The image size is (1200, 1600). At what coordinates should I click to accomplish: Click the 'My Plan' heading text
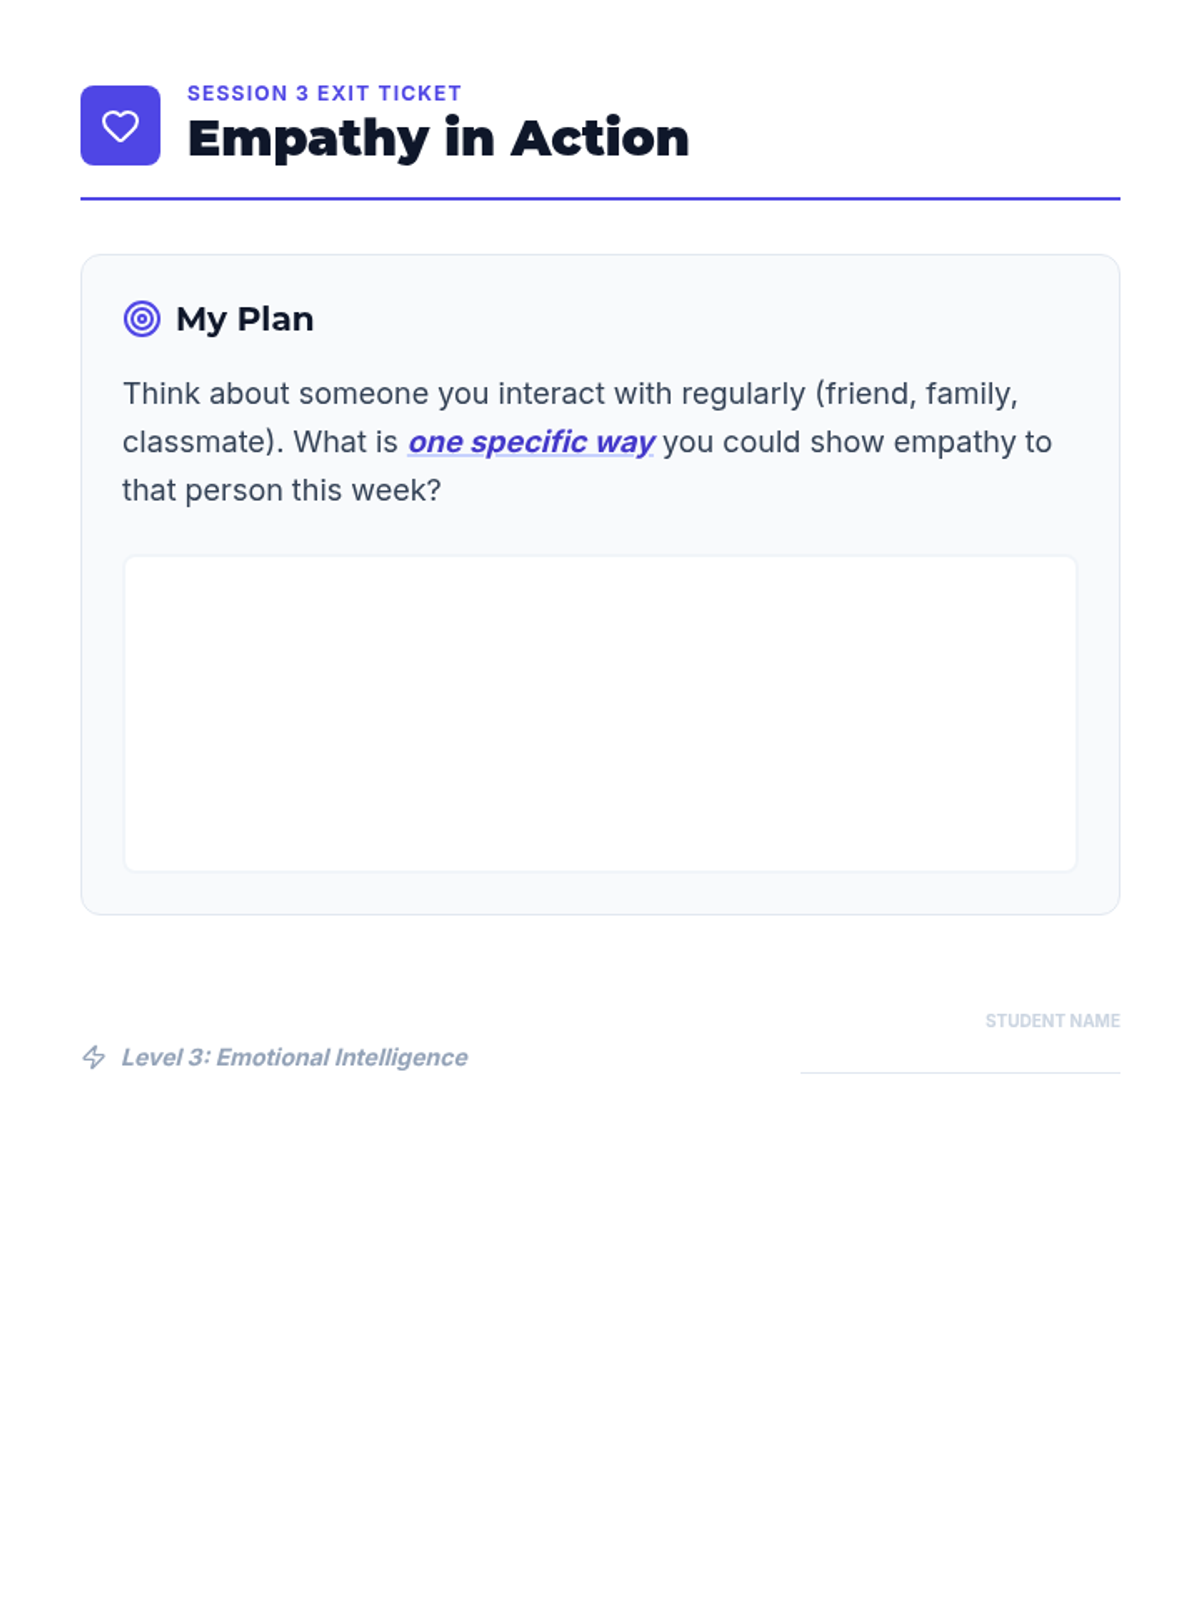click(245, 319)
